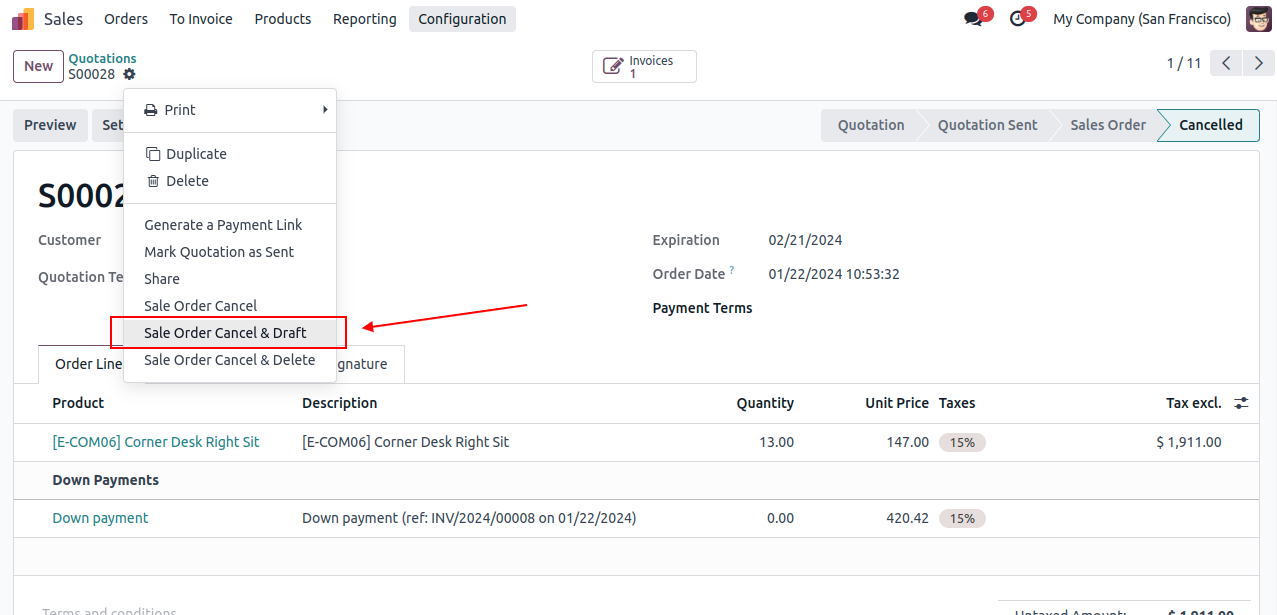Click the New button
Image resolution: width=1277 pixels, height=615 pixels.
point(38,66)
